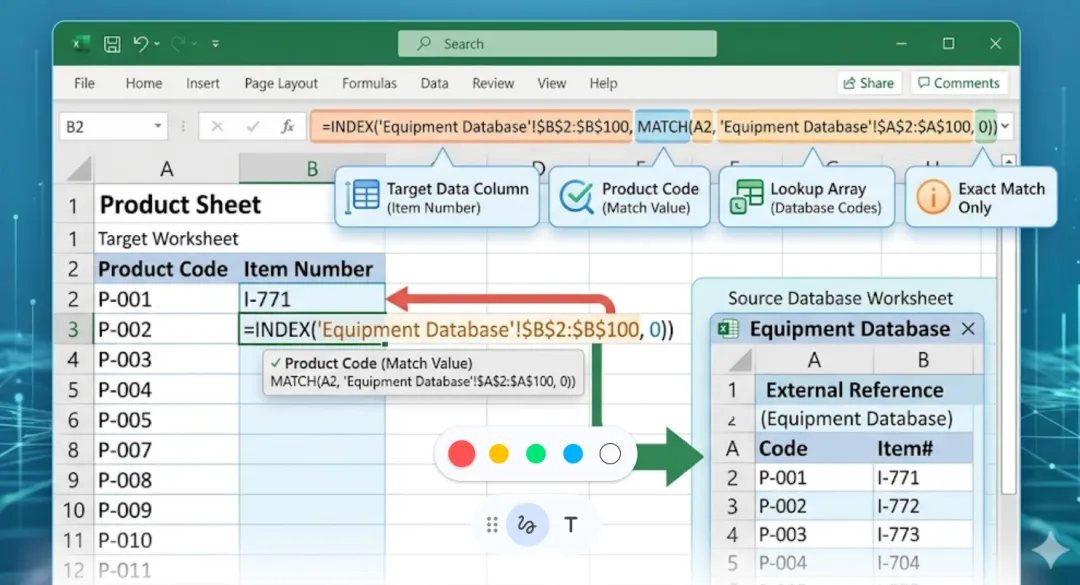Switch to the Home tab
1080x585 pixels.
[144, 83]
